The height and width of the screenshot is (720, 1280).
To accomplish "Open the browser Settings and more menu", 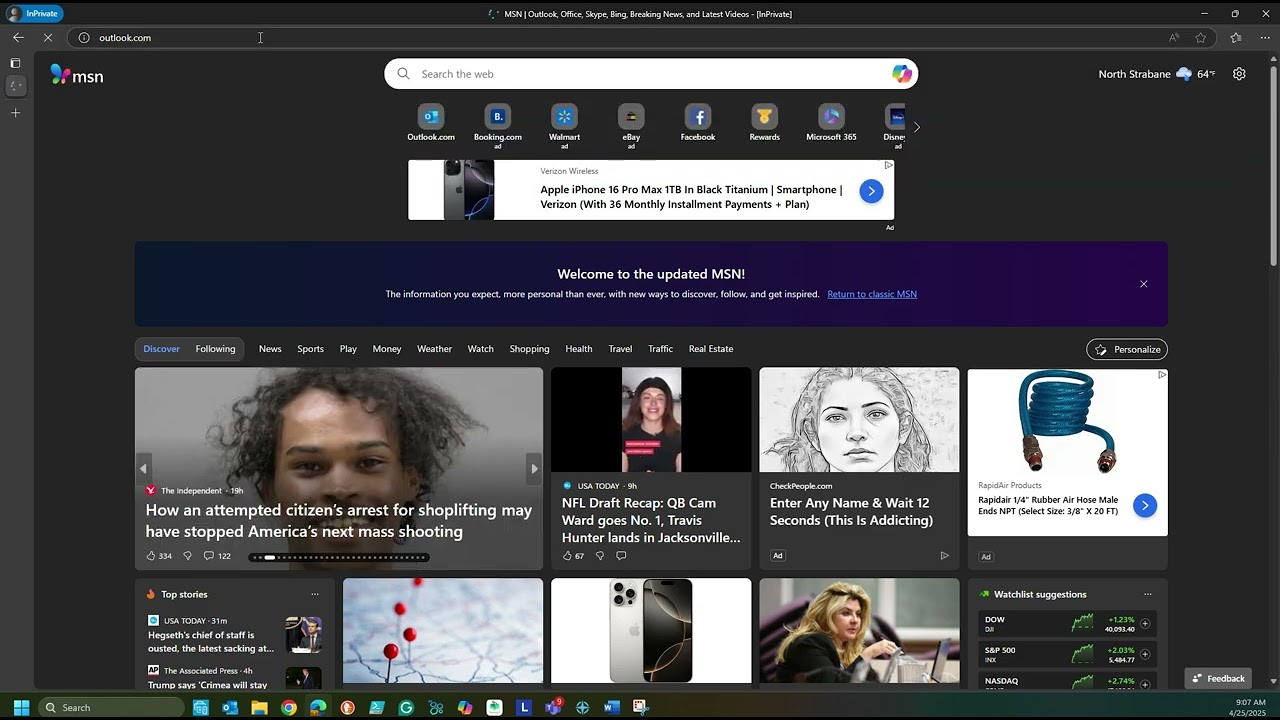I will coord(1265,38).
